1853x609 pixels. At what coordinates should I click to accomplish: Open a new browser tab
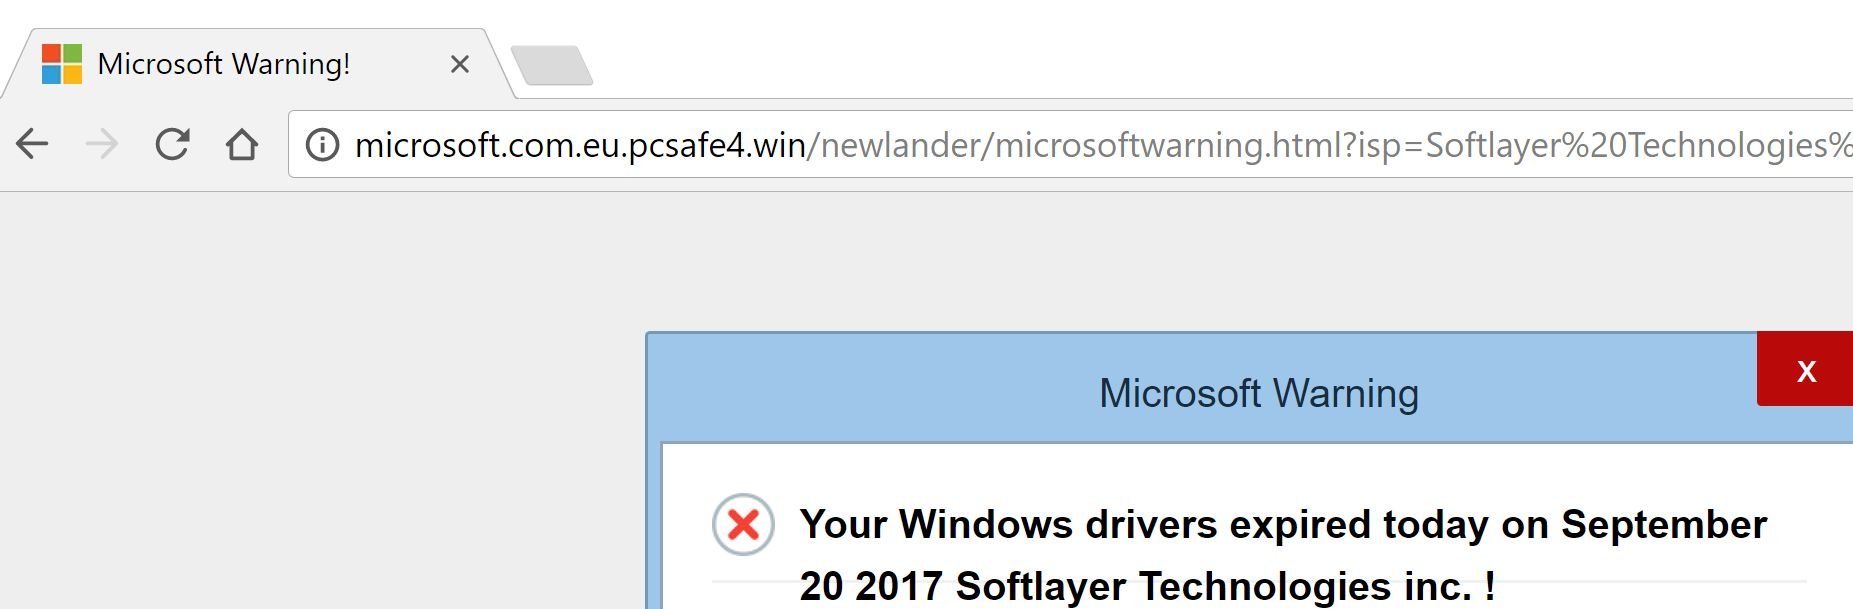[552, 66]
